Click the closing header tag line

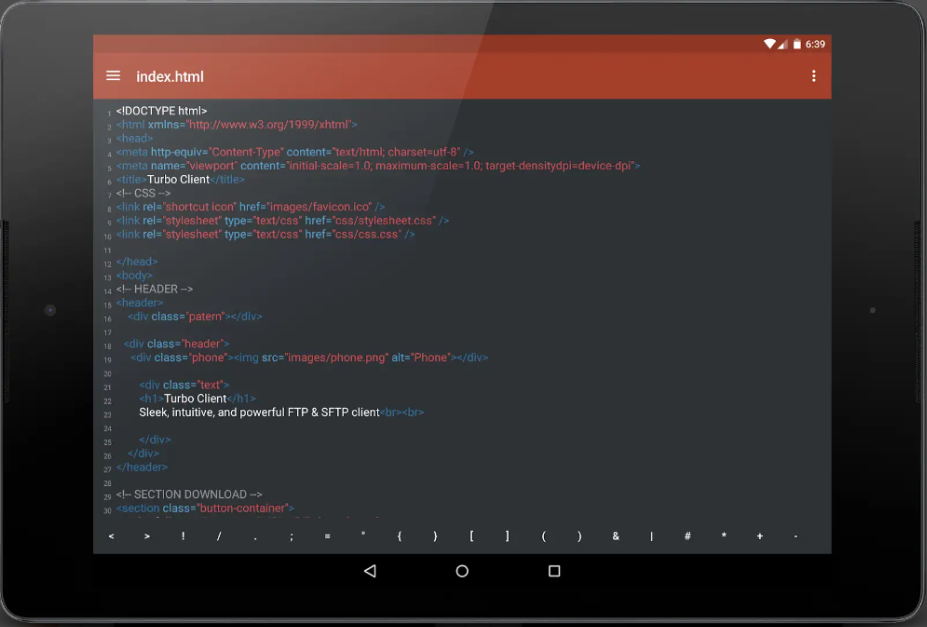[142, 467]
